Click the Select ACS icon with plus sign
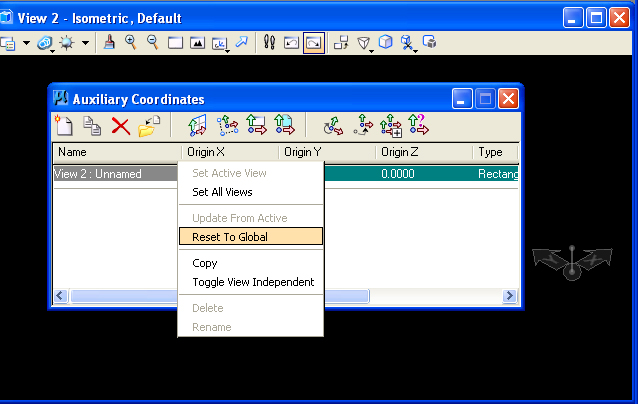This screenshot has height=404, width=638. (x=391, y=126)
